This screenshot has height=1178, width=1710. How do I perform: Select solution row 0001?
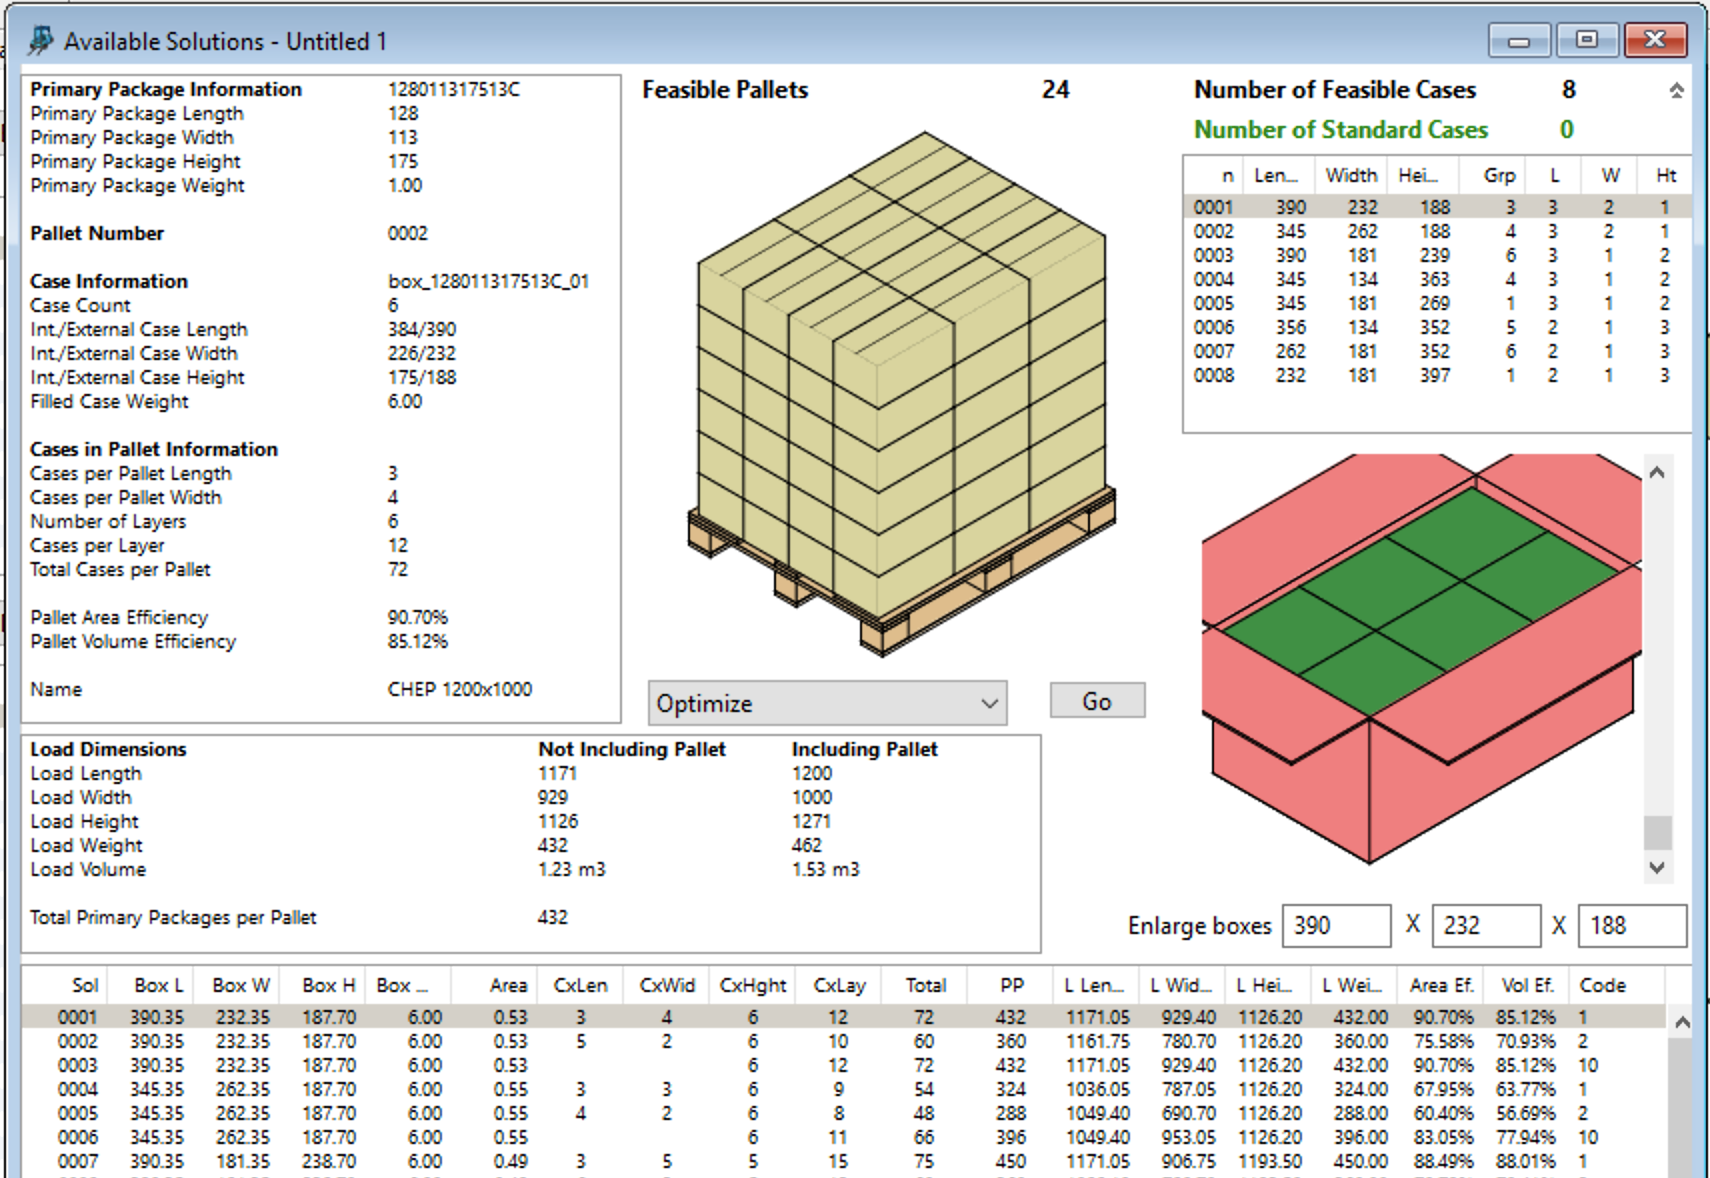(x=843, y=1017)
